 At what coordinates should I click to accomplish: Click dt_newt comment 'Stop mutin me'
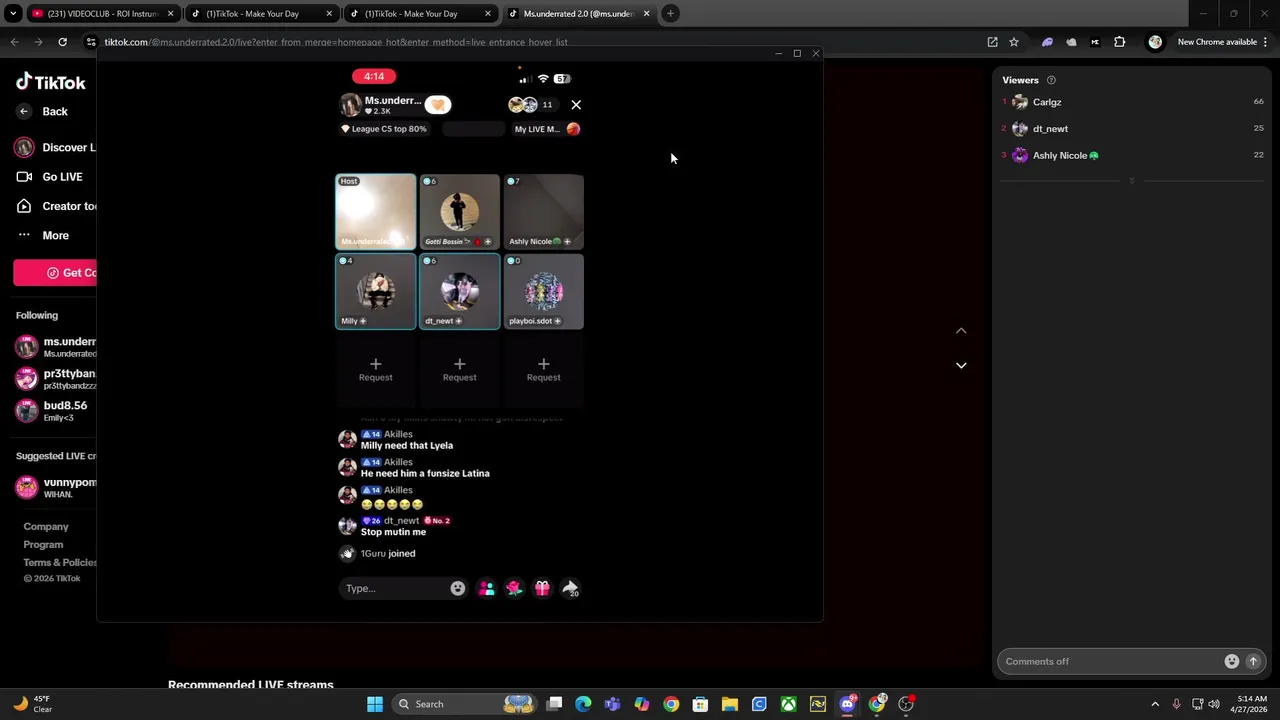click(x=393, y=532)
